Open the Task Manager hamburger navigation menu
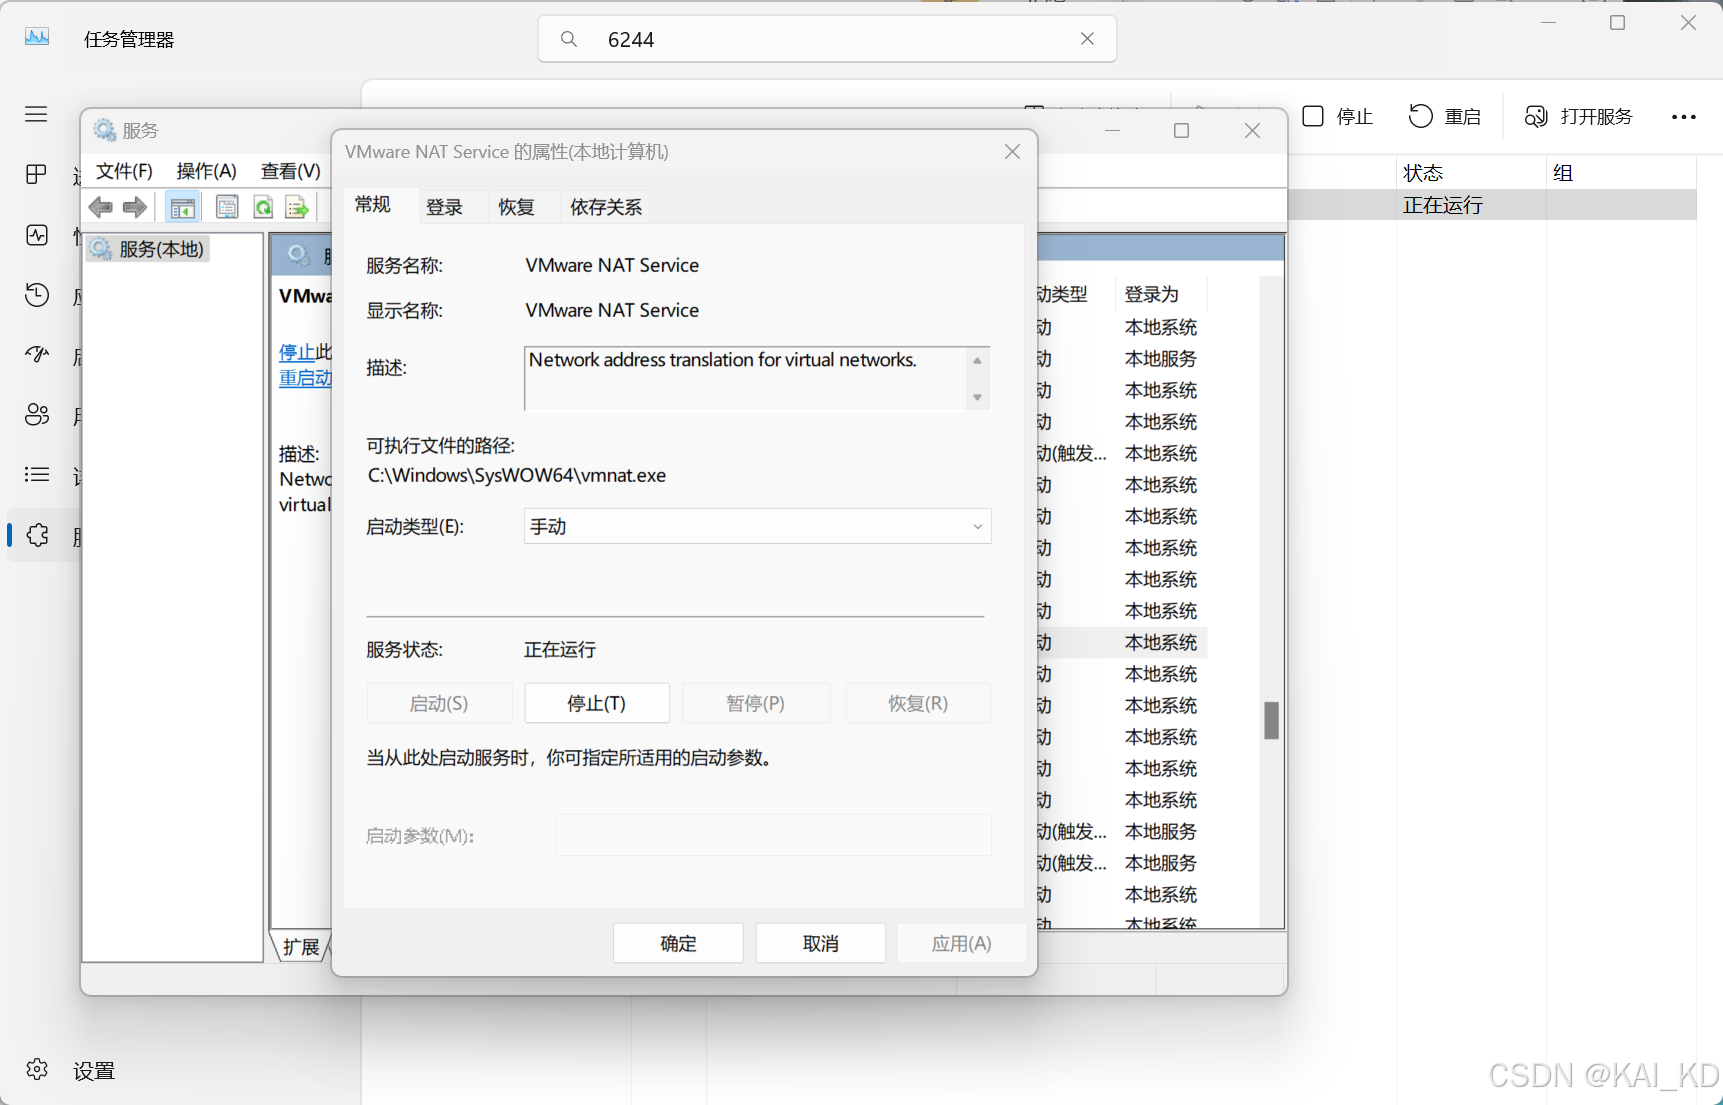Viewport: 1723px width, 1105px height. (x=36, y=114)
